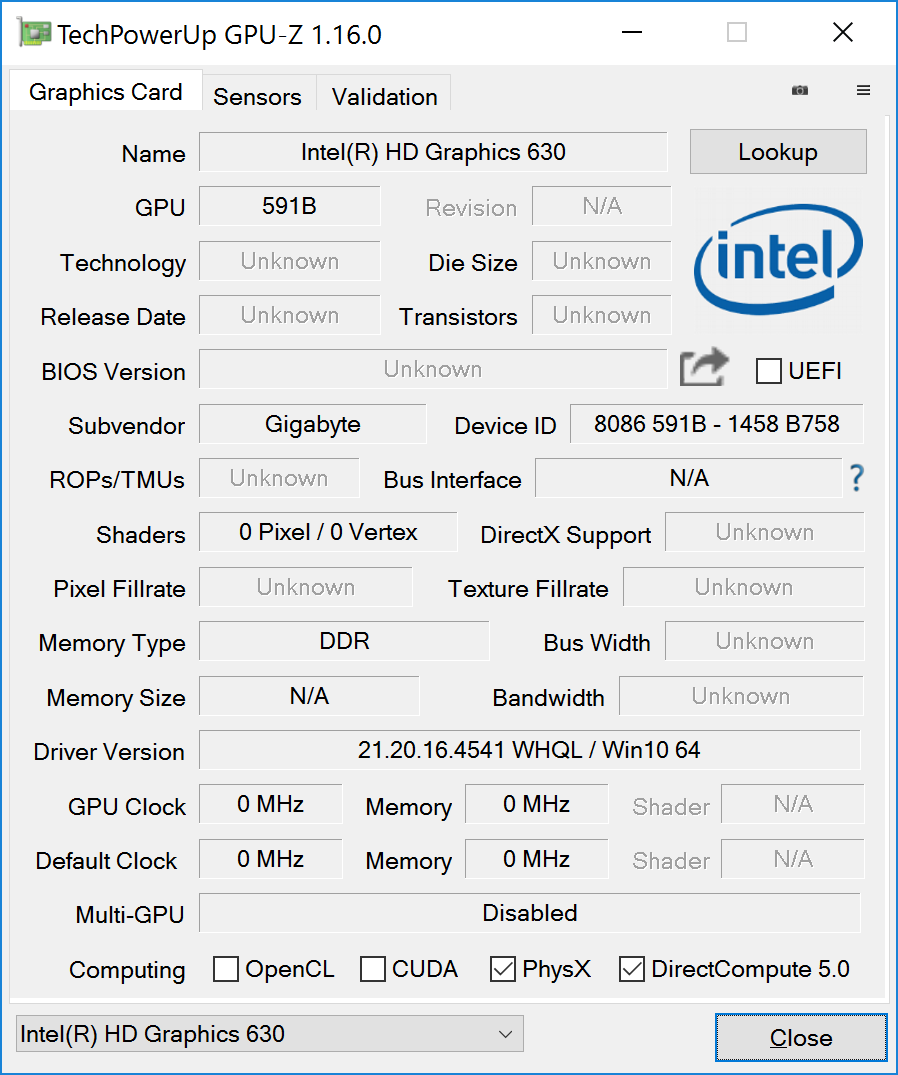Enable the OpenCL checkbox
This screenshot has height=1075, width=898.
coord(227,969)
